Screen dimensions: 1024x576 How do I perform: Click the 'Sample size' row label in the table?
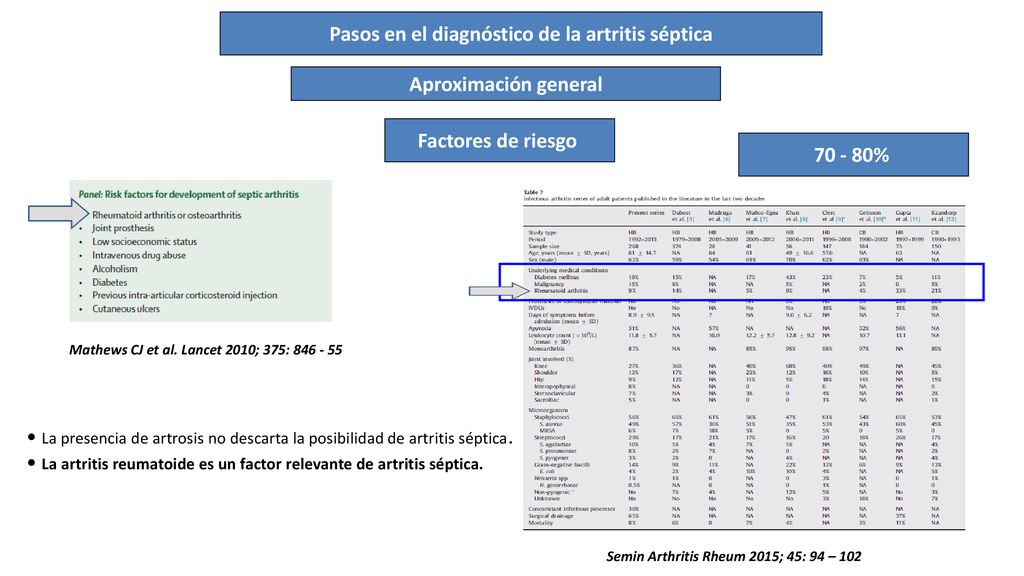tap(543, 246)
